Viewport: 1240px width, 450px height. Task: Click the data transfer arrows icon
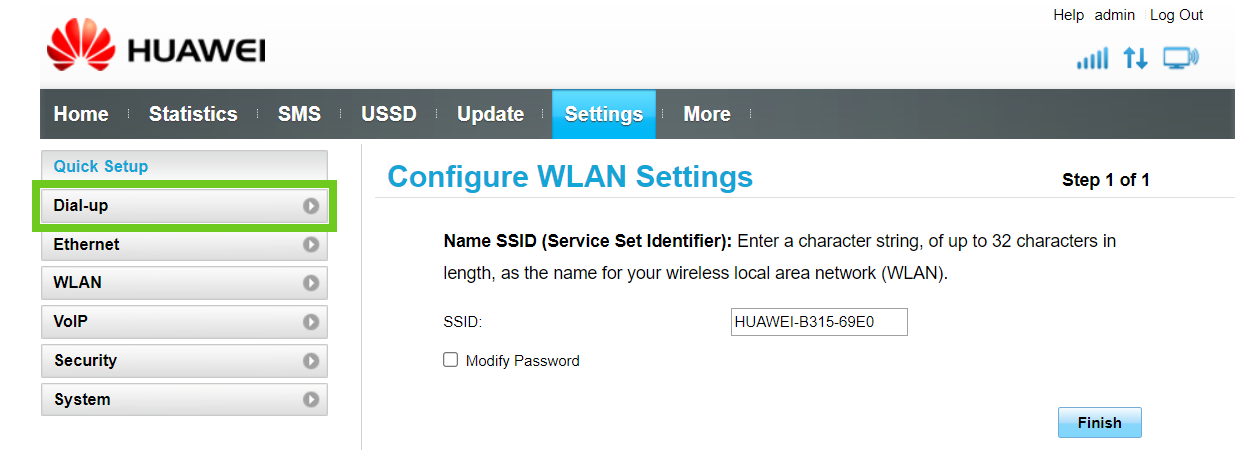tap(1135, 58)
